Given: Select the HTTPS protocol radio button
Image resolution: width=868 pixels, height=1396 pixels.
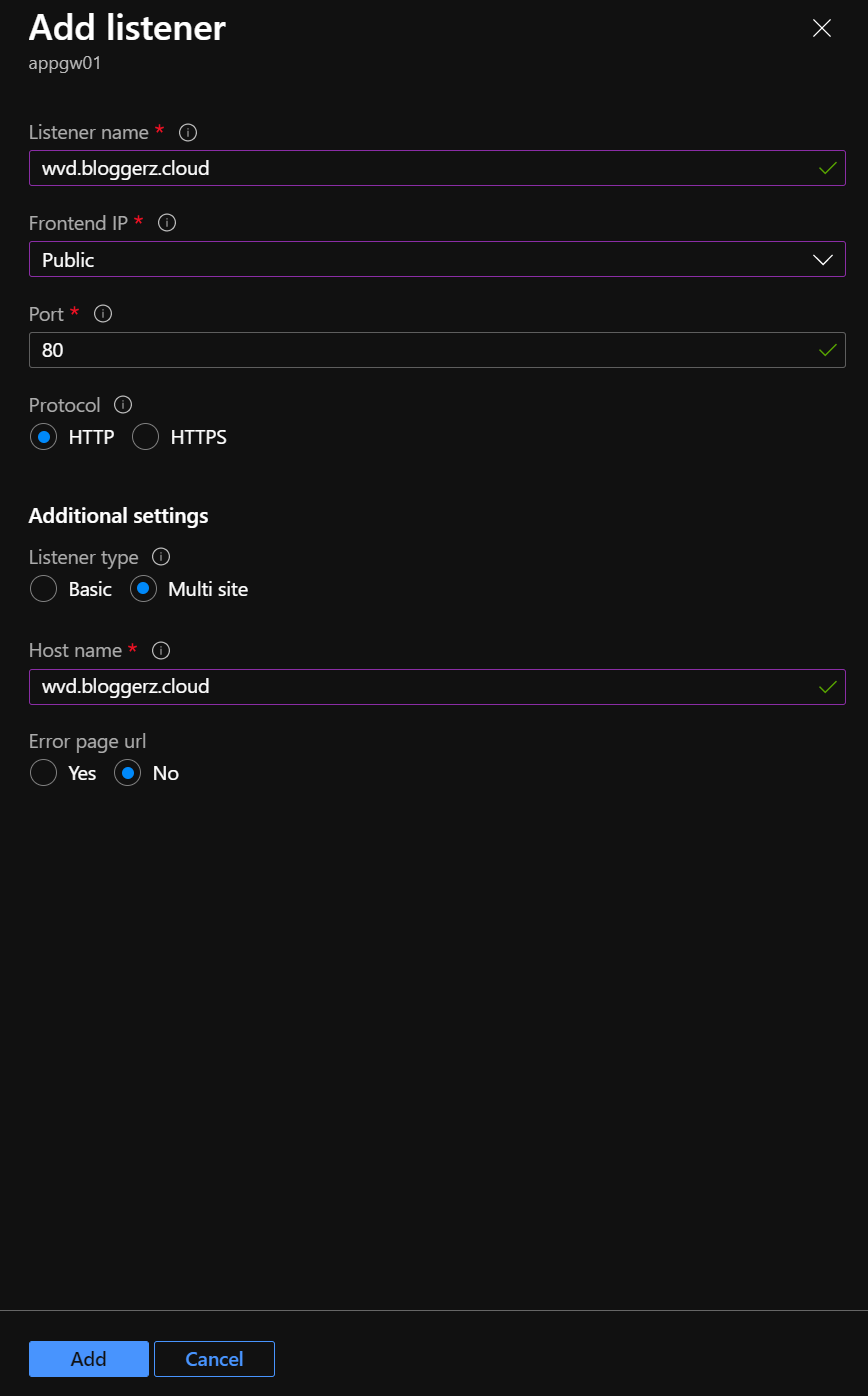Looking at the screenshot, I should pyautogui.click(x=145, y=437).
